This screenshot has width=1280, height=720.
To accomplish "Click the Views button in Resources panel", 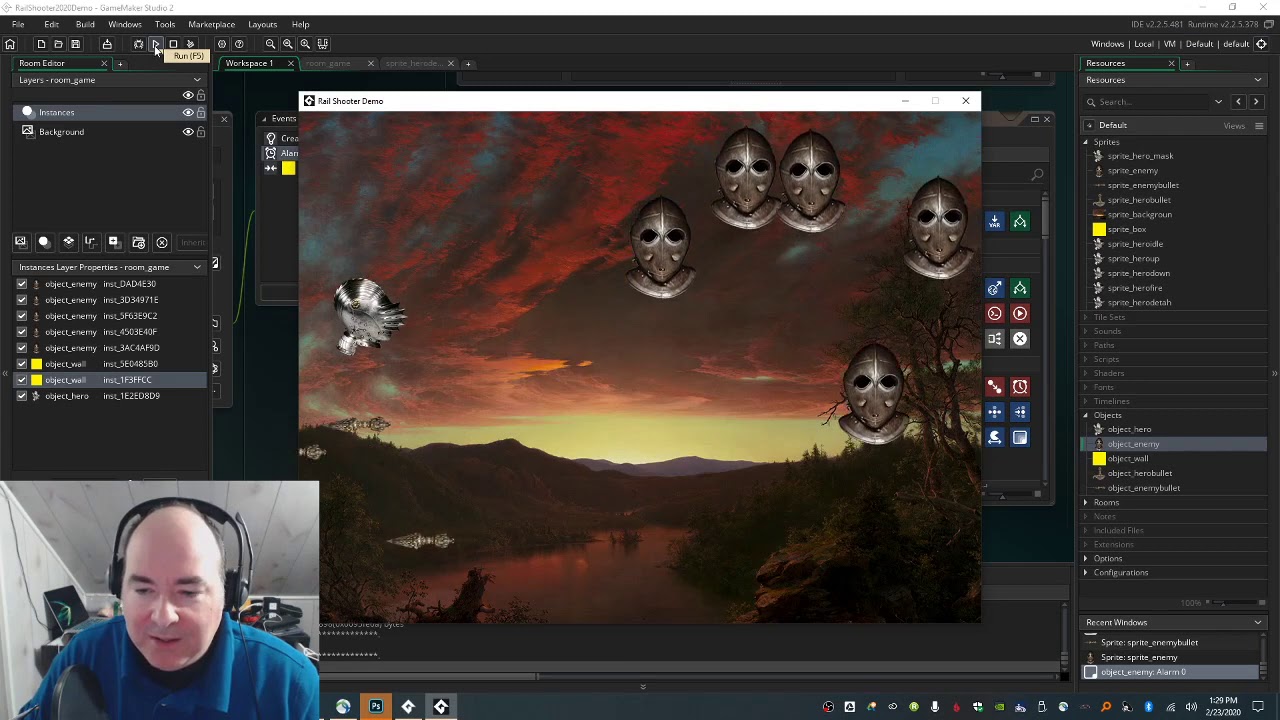I will tap(1234, 126).
